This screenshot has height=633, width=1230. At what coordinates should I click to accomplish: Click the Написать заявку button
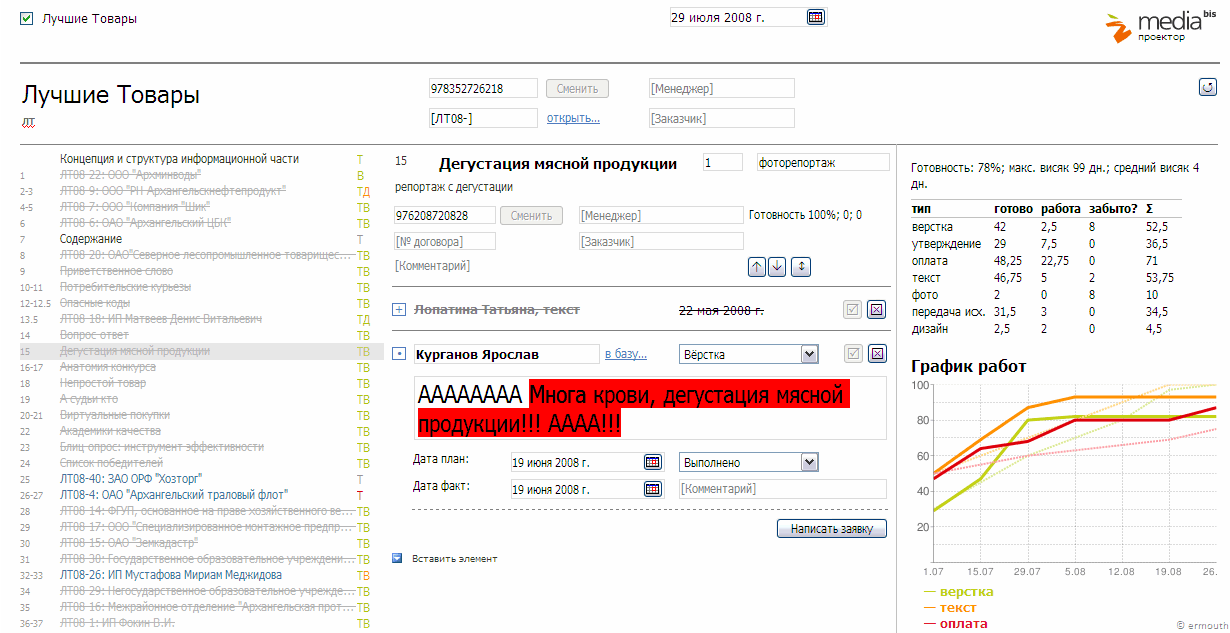tap(831, 528)
